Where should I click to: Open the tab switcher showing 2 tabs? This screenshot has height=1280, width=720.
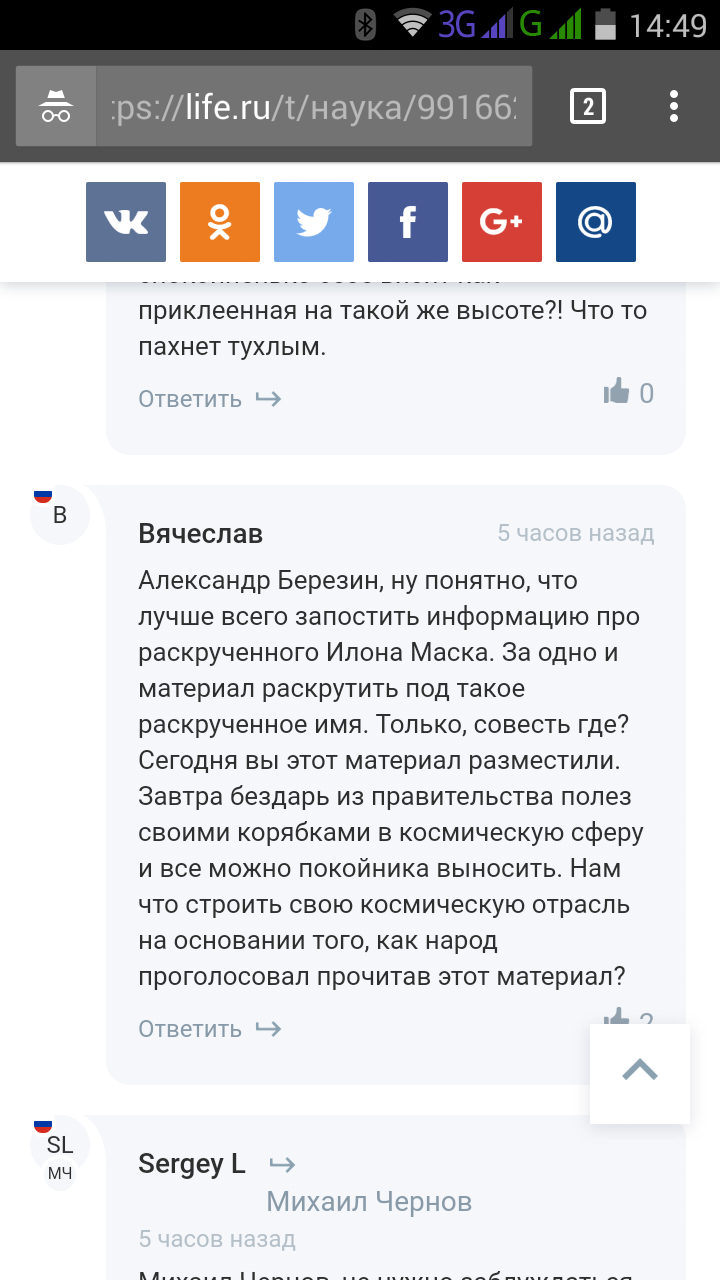point(587,106)
